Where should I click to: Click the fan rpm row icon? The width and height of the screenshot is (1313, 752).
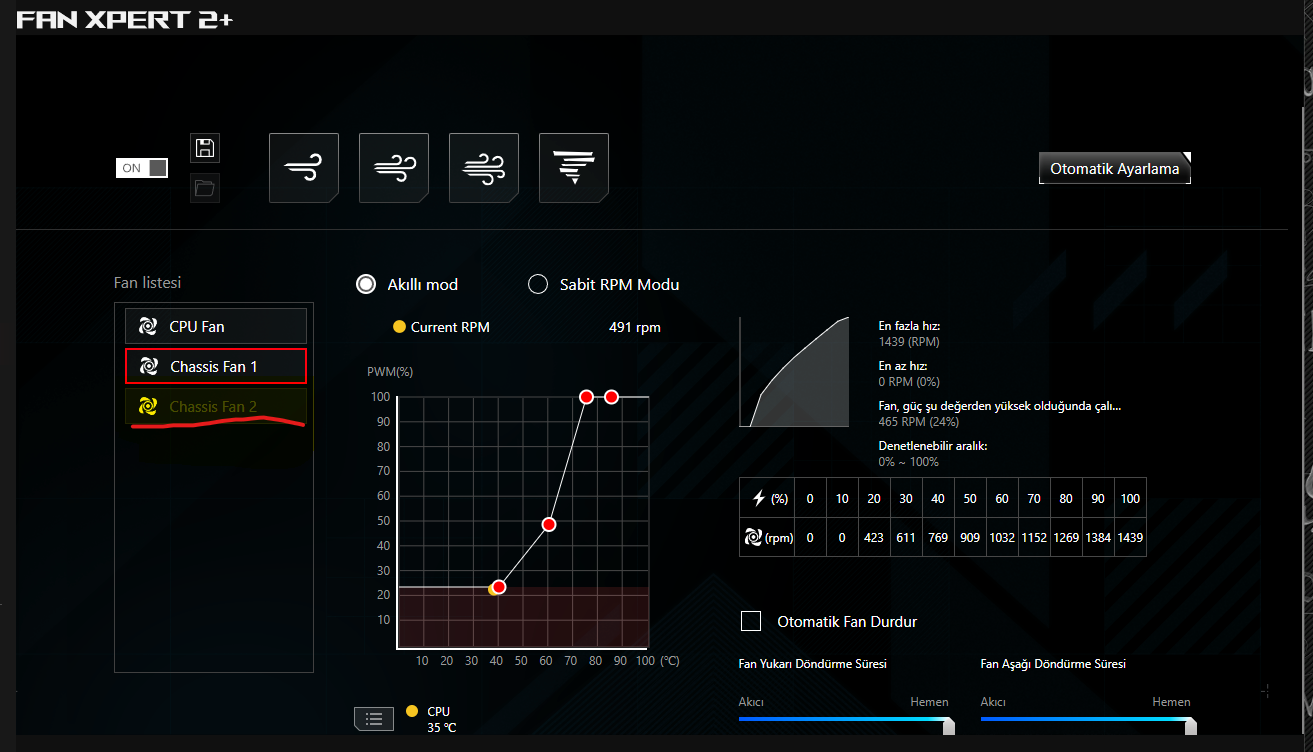click(x=754, y=537)
